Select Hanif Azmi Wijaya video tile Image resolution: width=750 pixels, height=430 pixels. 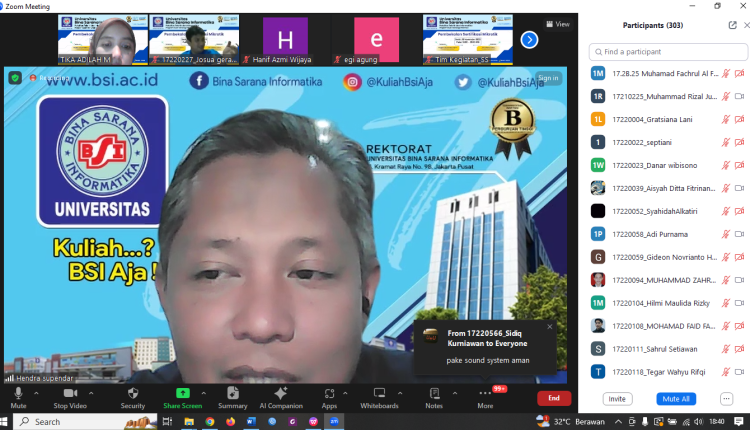coord(285,40)
